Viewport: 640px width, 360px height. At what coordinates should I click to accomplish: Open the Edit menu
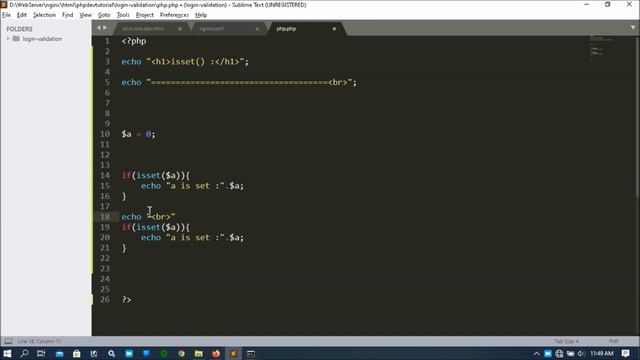[22, 15]
